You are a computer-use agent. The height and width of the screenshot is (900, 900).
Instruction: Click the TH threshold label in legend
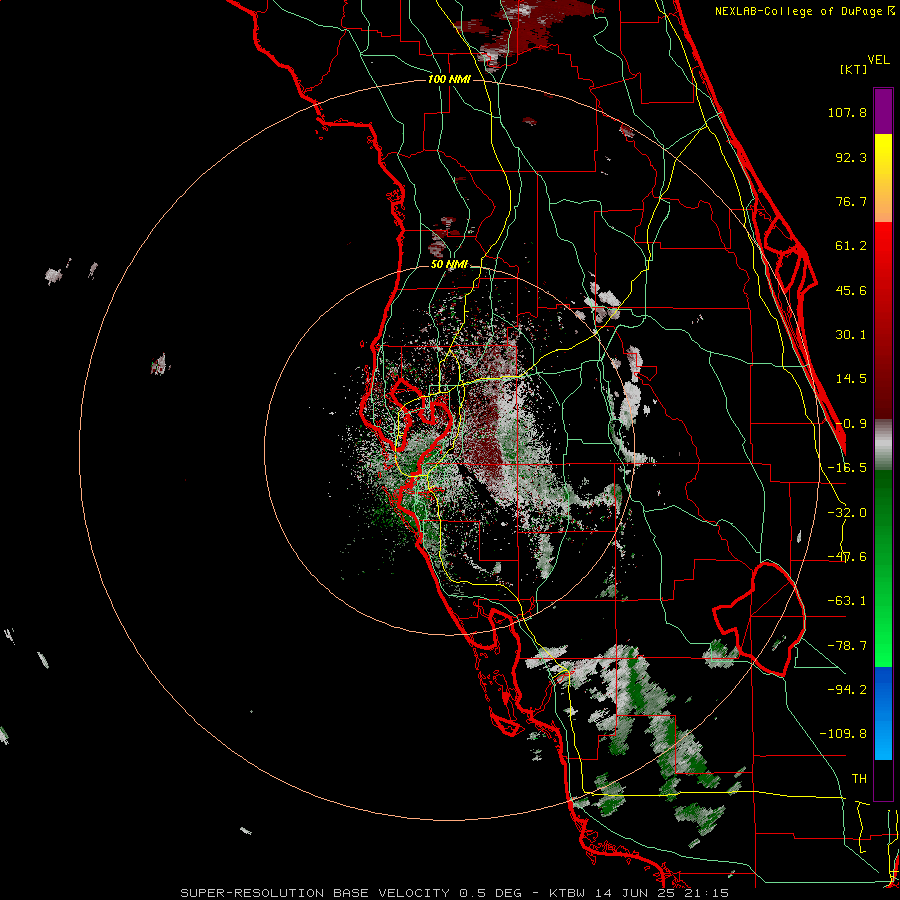click(859, 779)
